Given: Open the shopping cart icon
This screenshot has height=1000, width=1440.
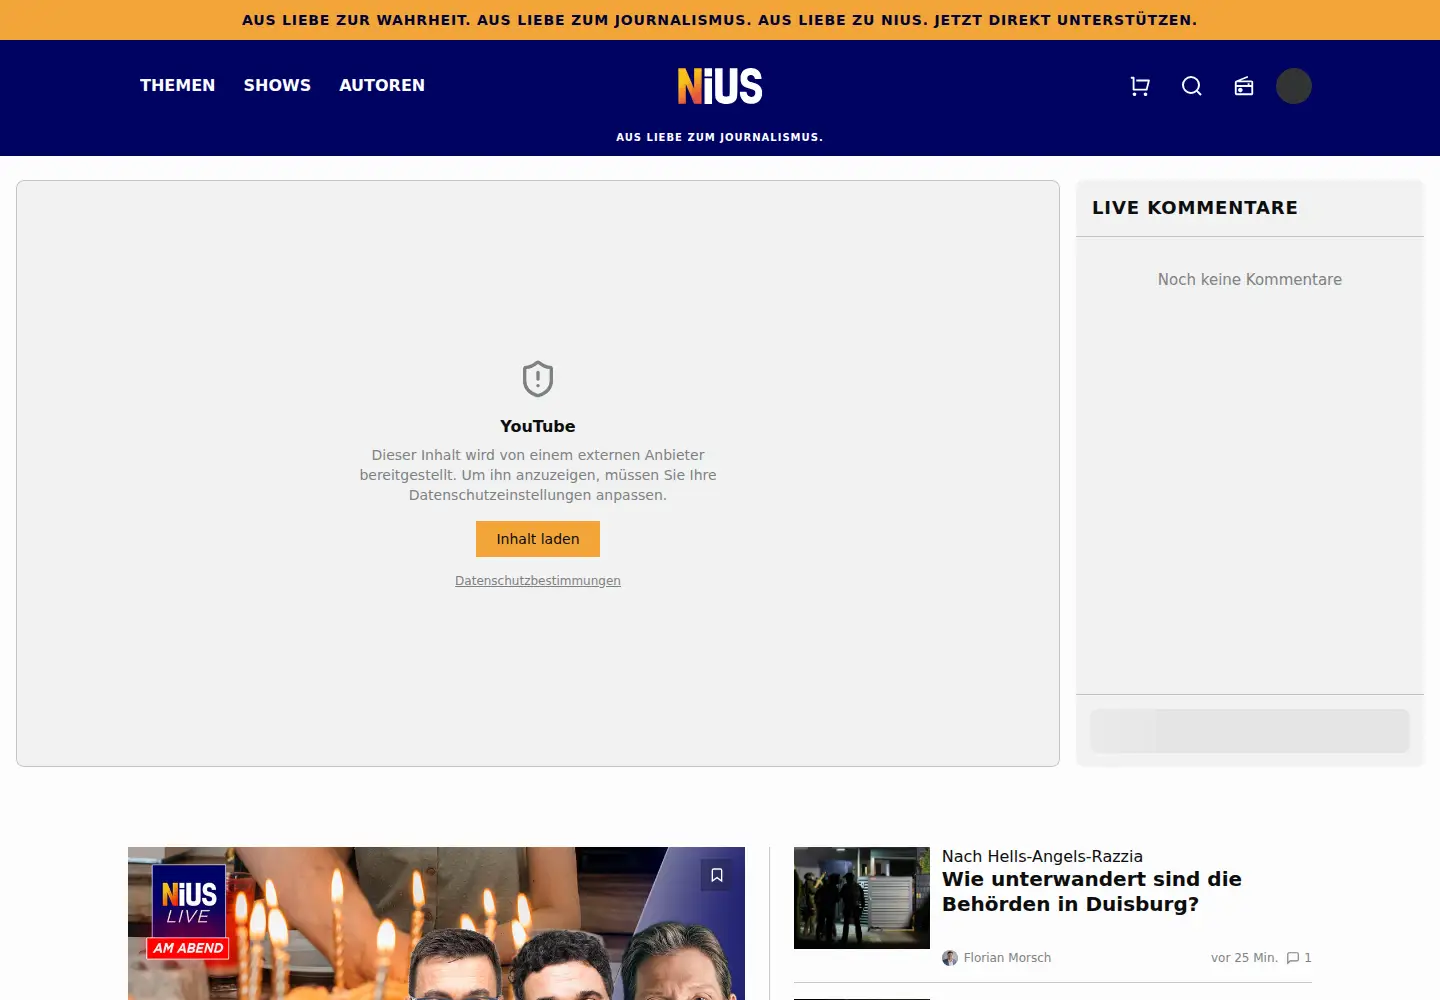Looking at the screenshot, I should 1140,86.
